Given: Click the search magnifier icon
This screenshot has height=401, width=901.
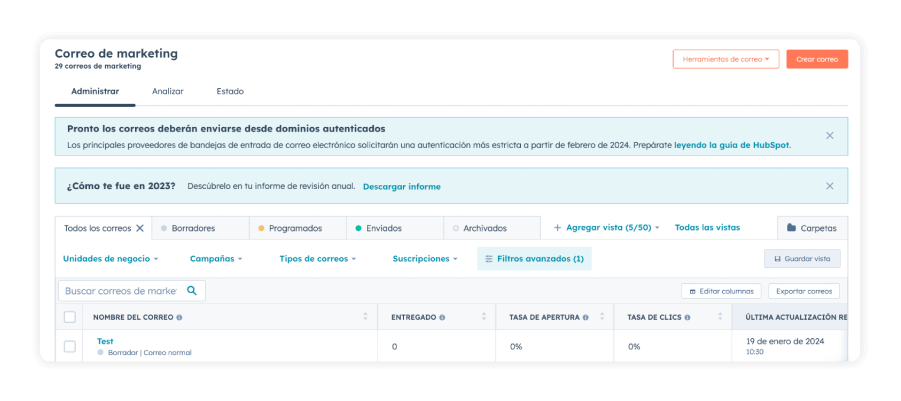Looking at the screenshot, I should [x=192, y=291].
